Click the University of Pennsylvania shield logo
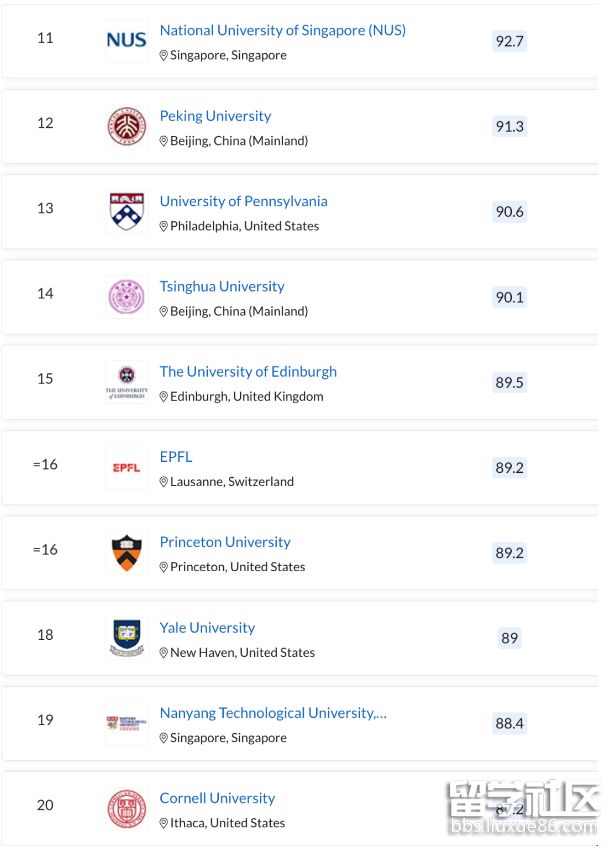The width and height of the screenshot is (614, 848). [127, 212]
